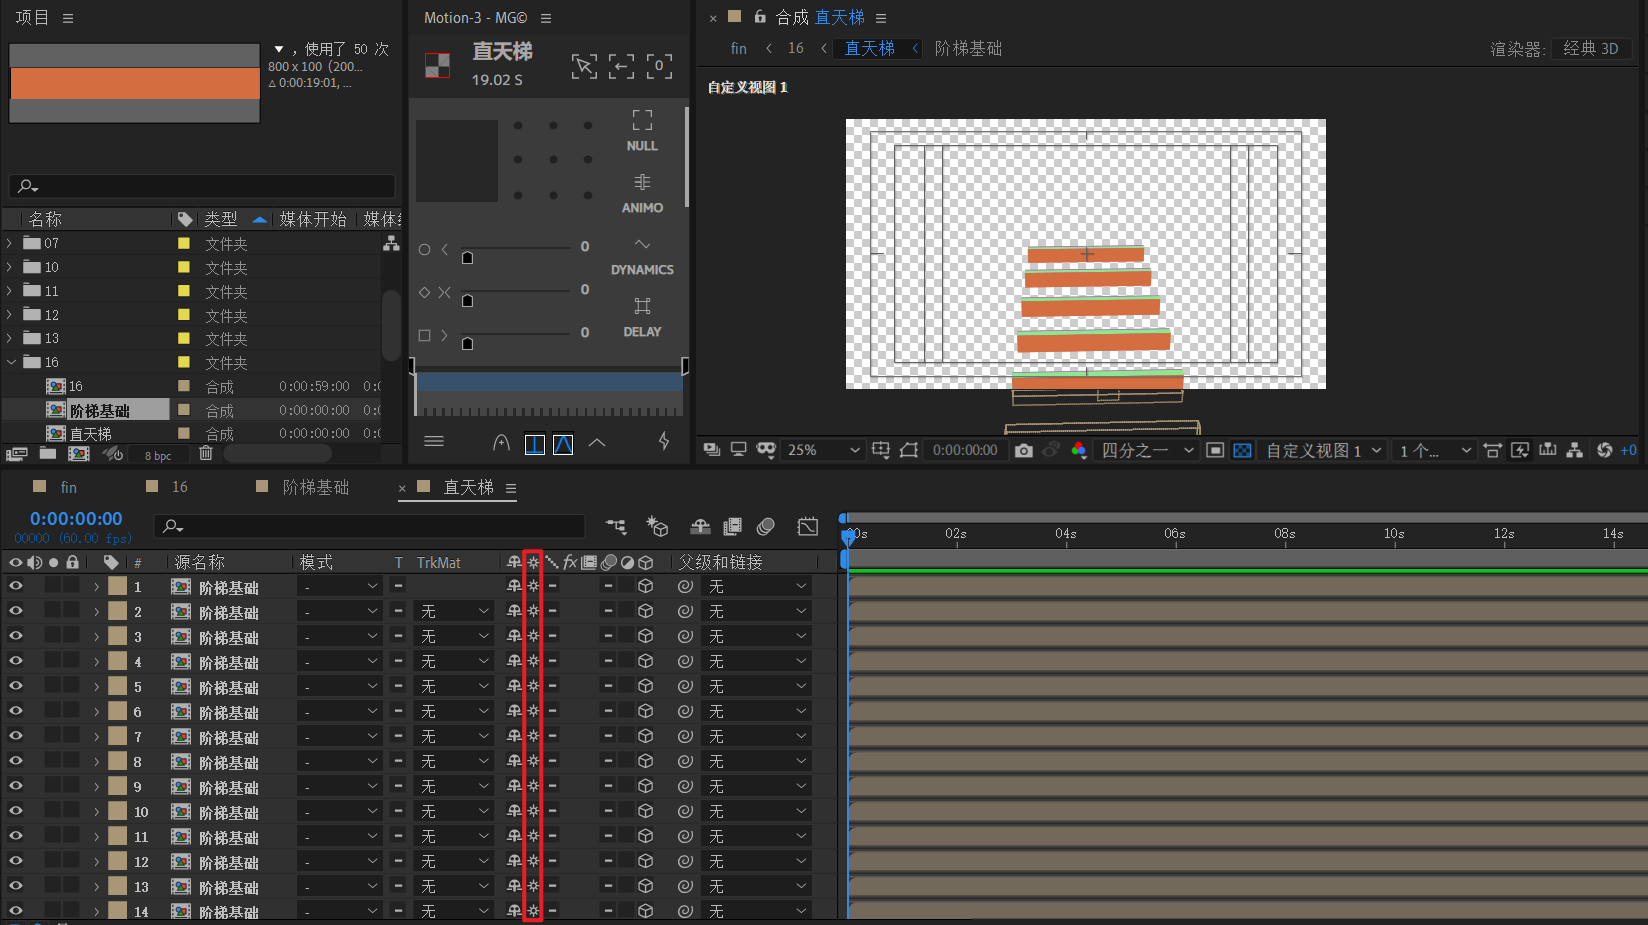Open the ANIMO tool in Motion-3
1648x925 pixels.
click(x=642, y=193)
